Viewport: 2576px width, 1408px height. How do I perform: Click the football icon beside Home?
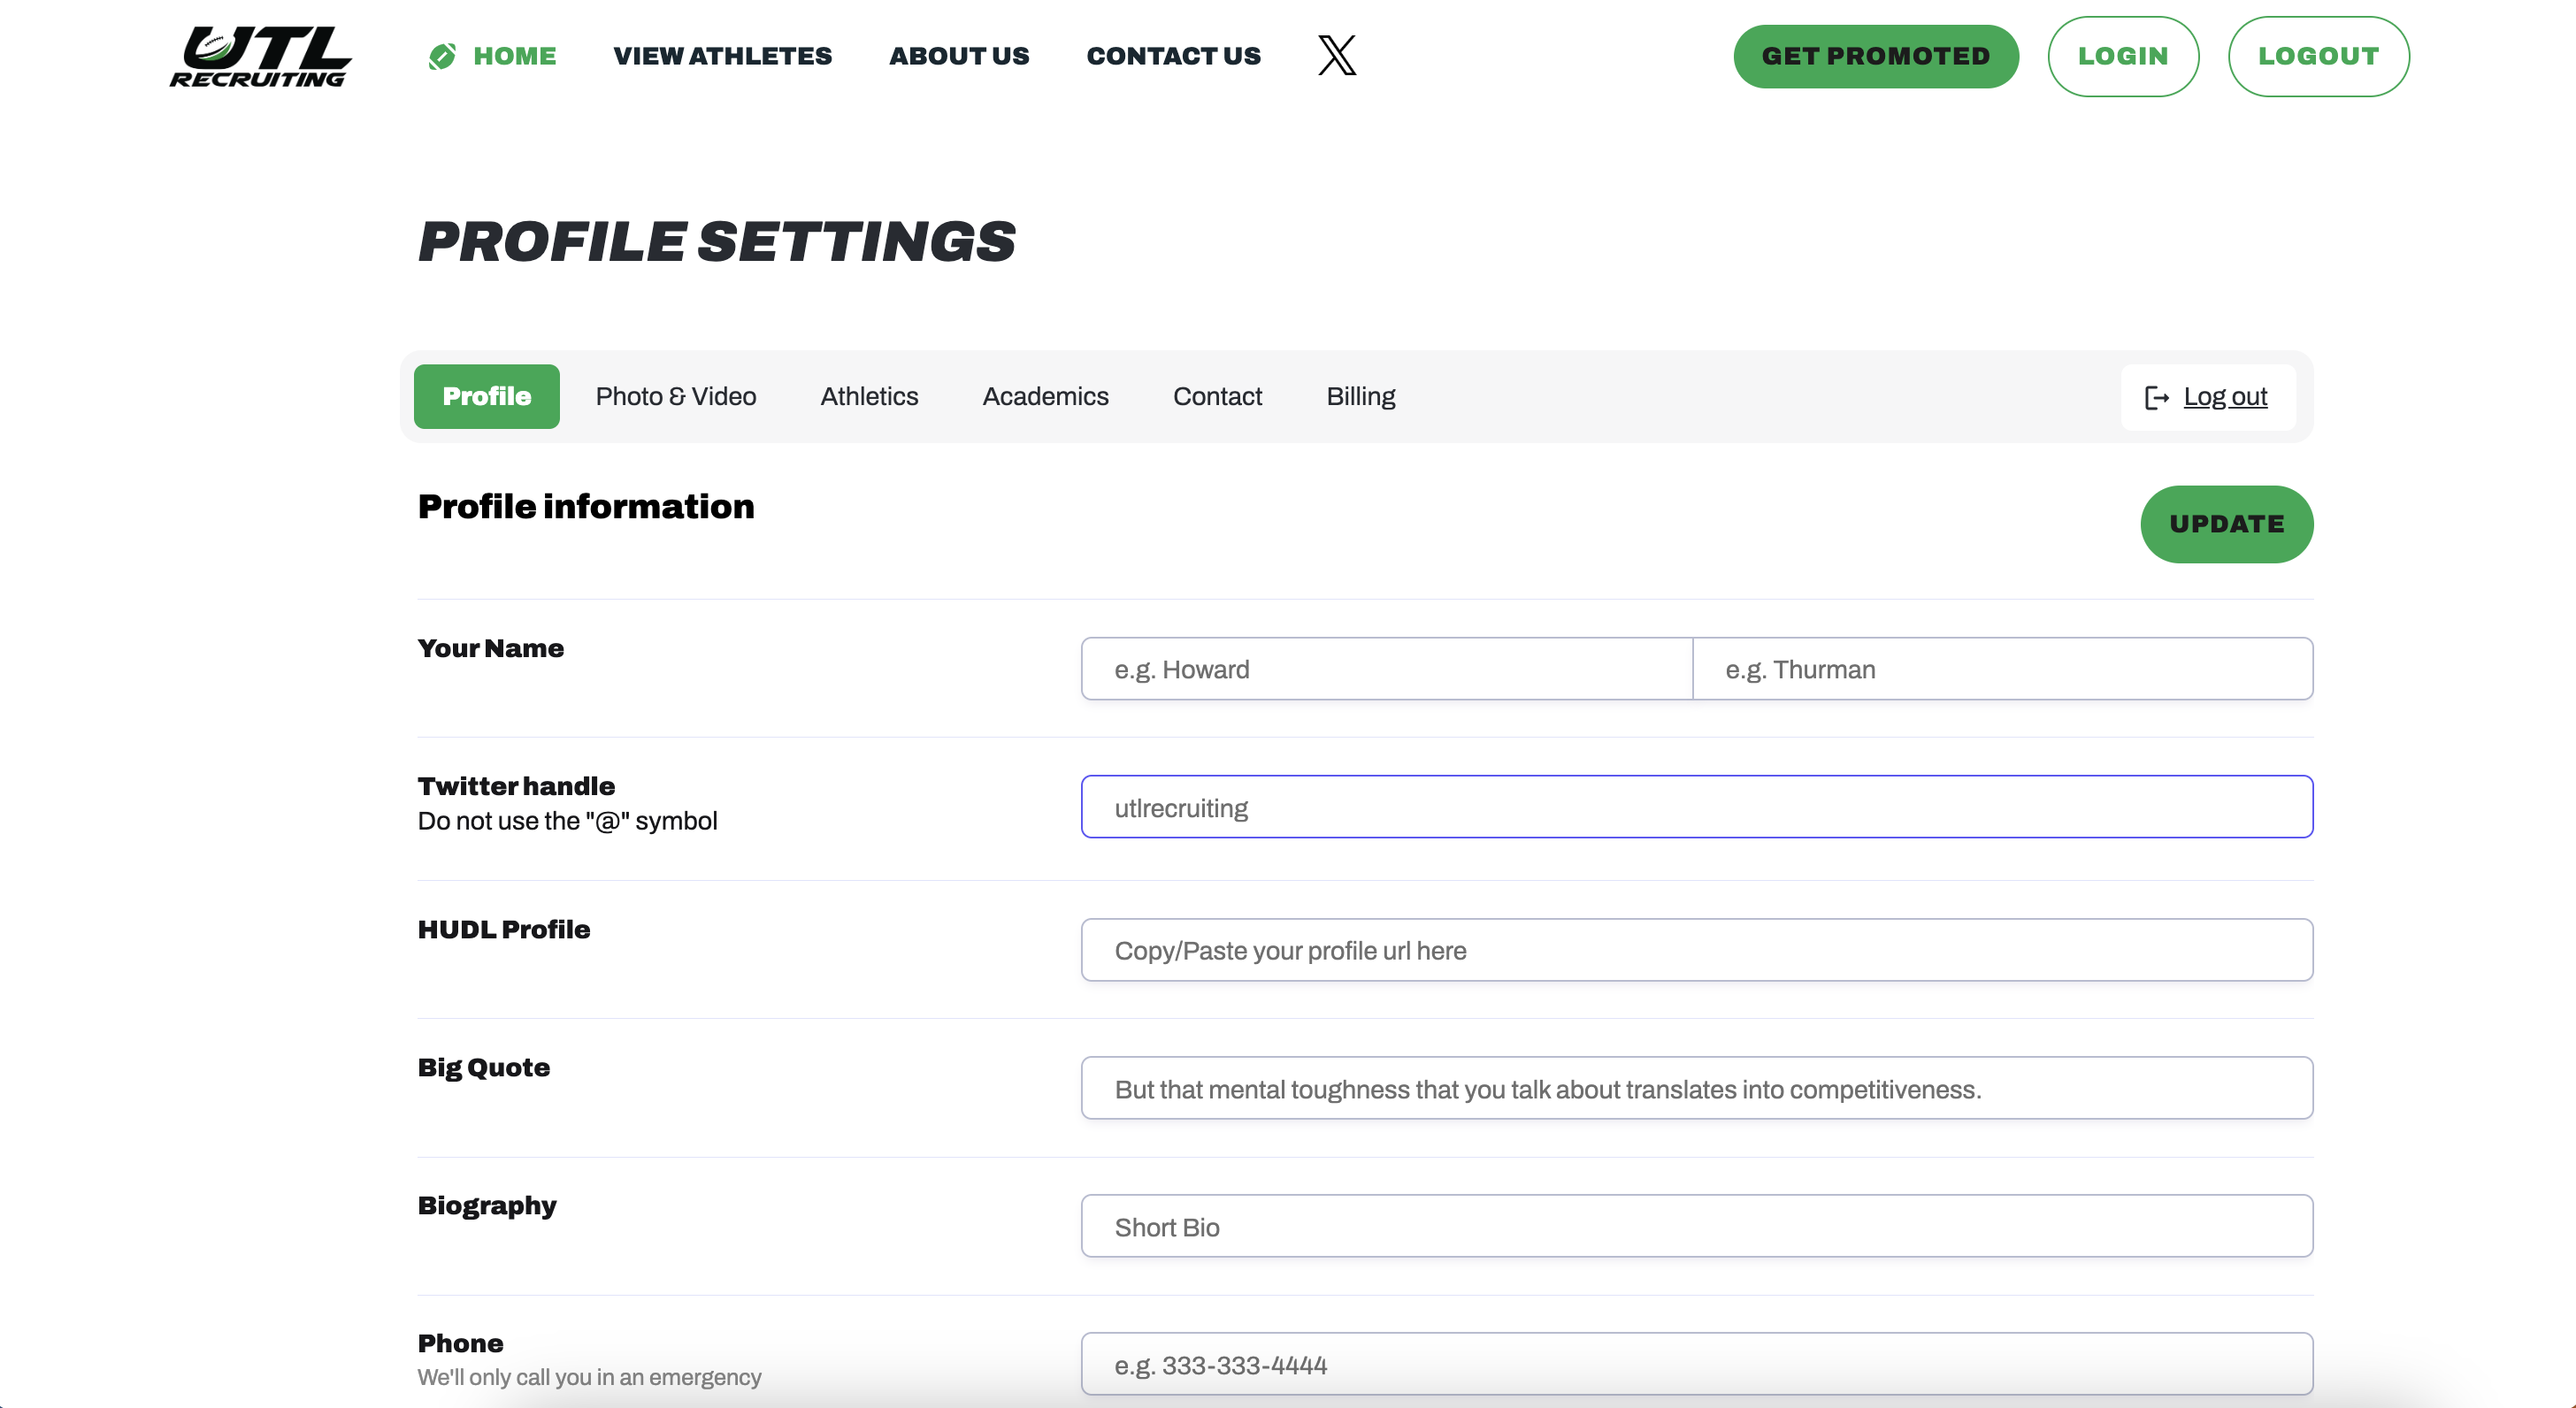click(x=442, y=56)
